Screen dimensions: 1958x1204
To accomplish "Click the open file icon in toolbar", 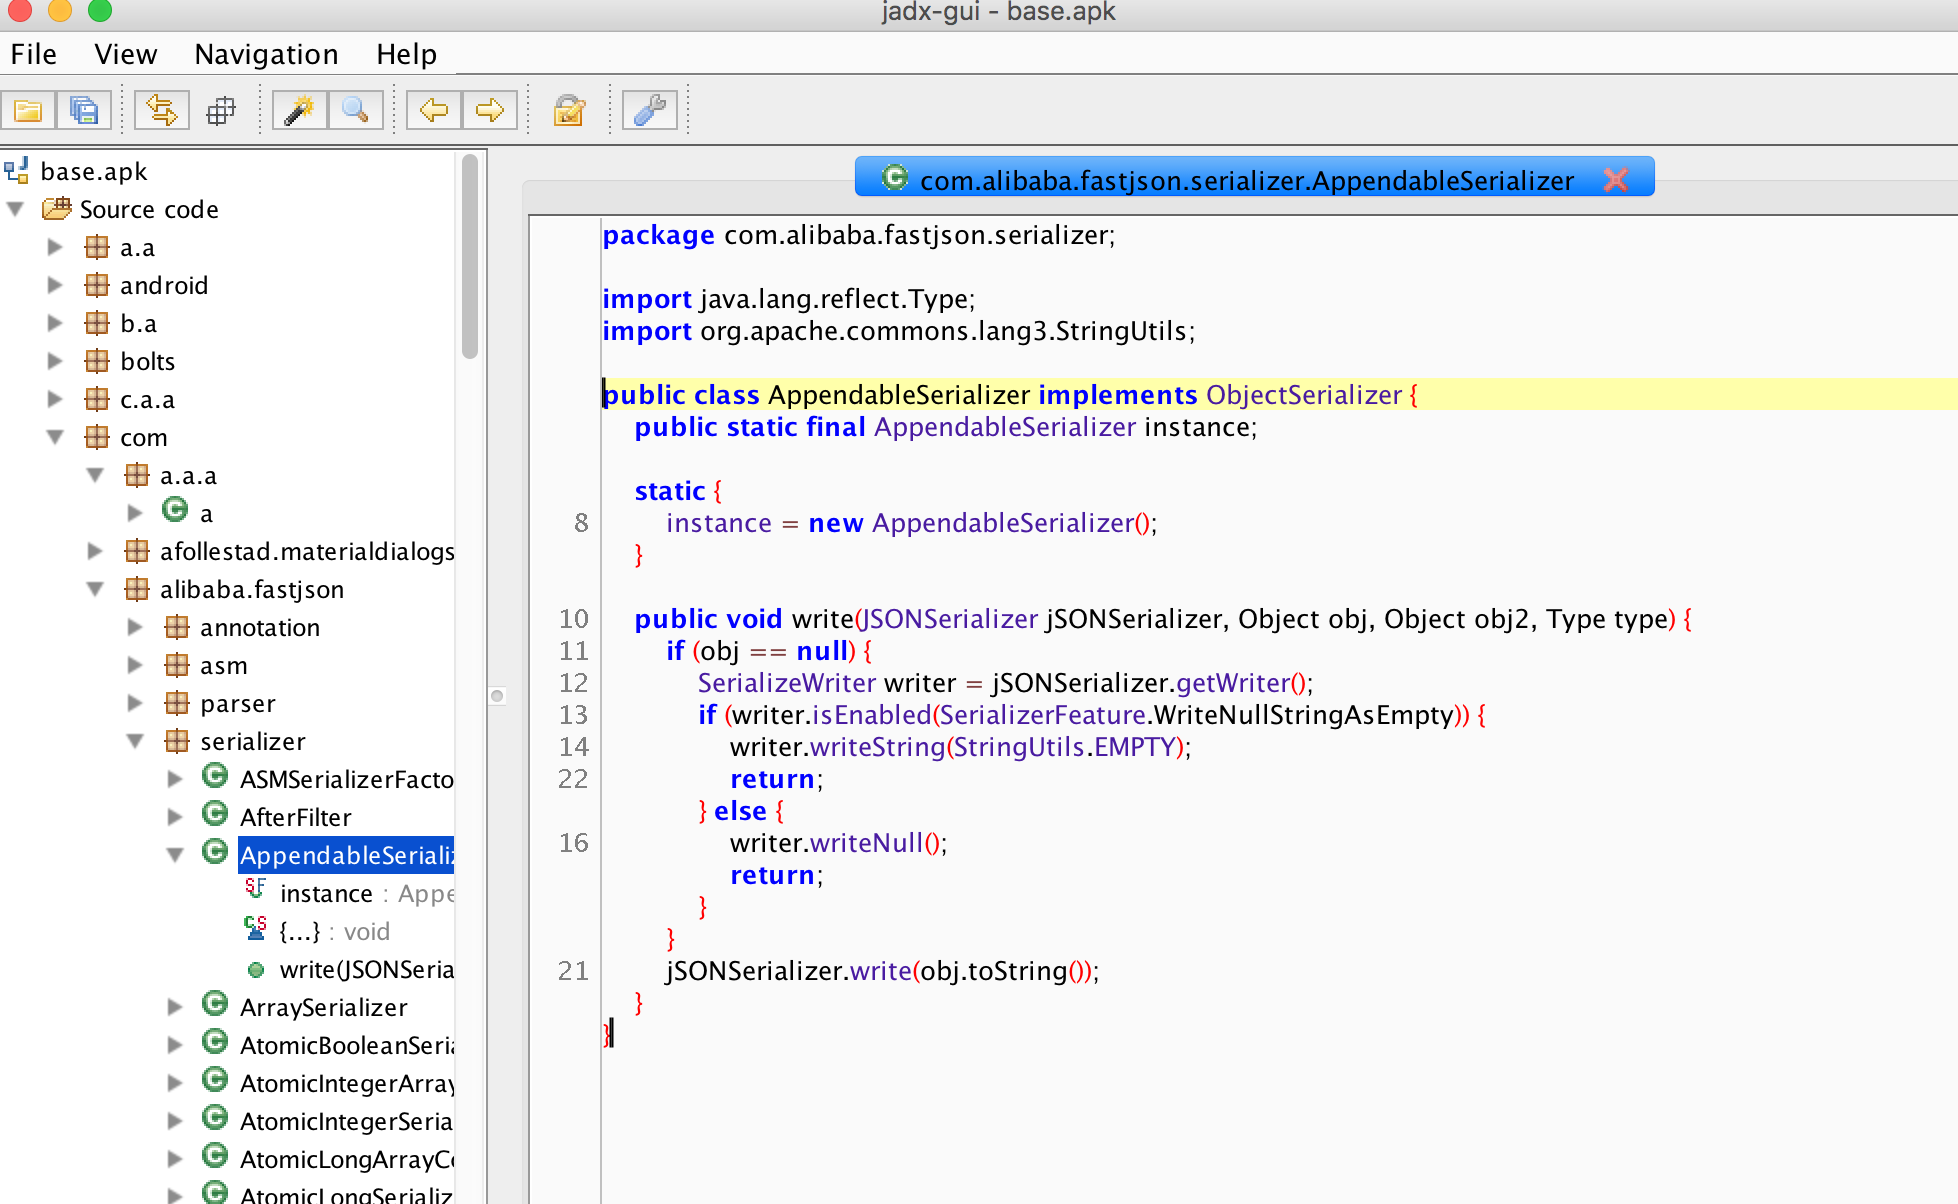I will [31, 110].
